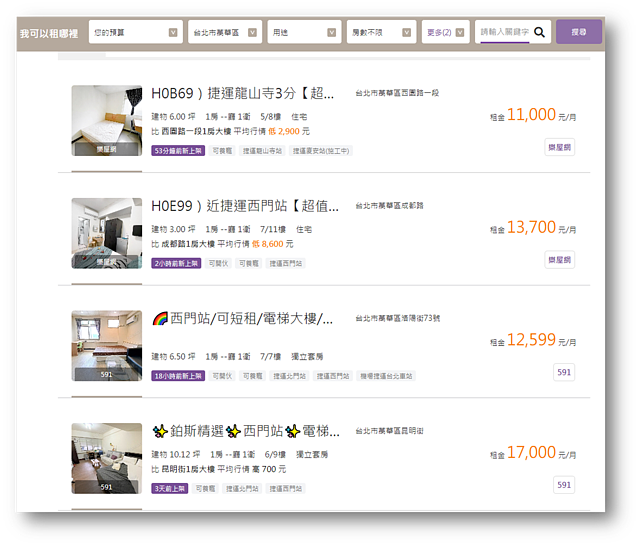Click the 2小時前新上架 tag

(x=176, y=263)
